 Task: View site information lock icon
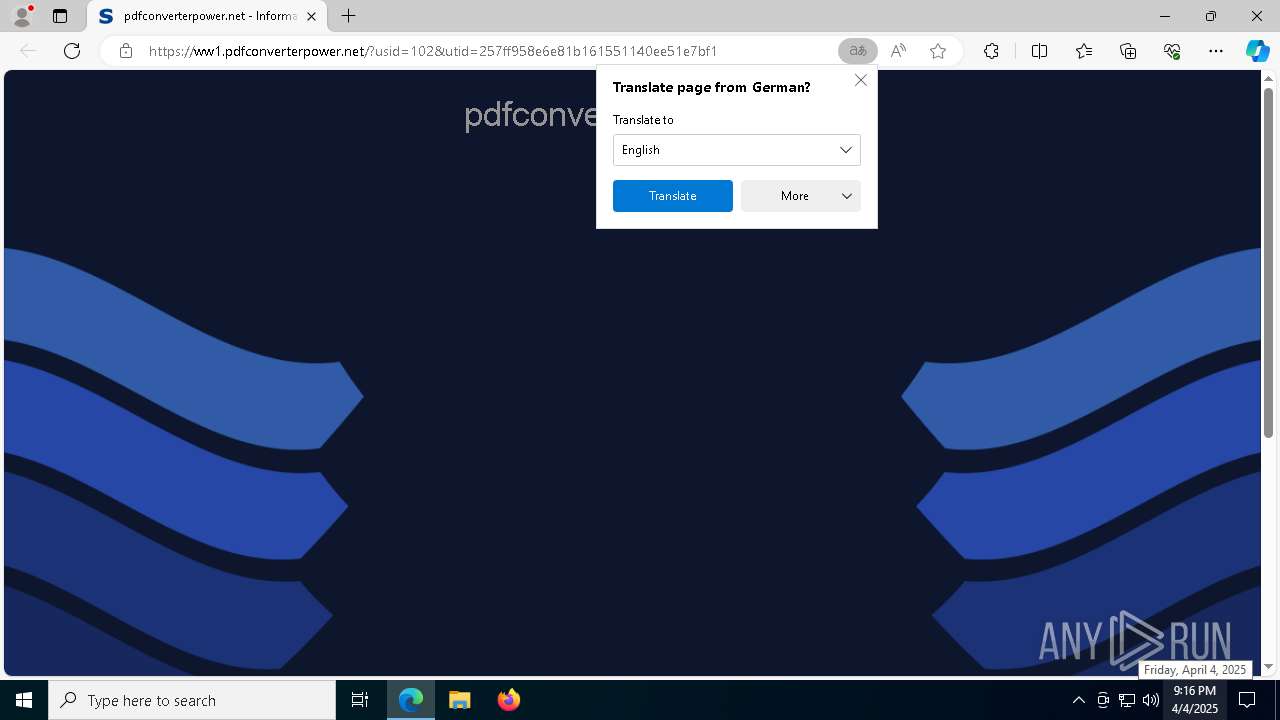[x=125, y=51]
